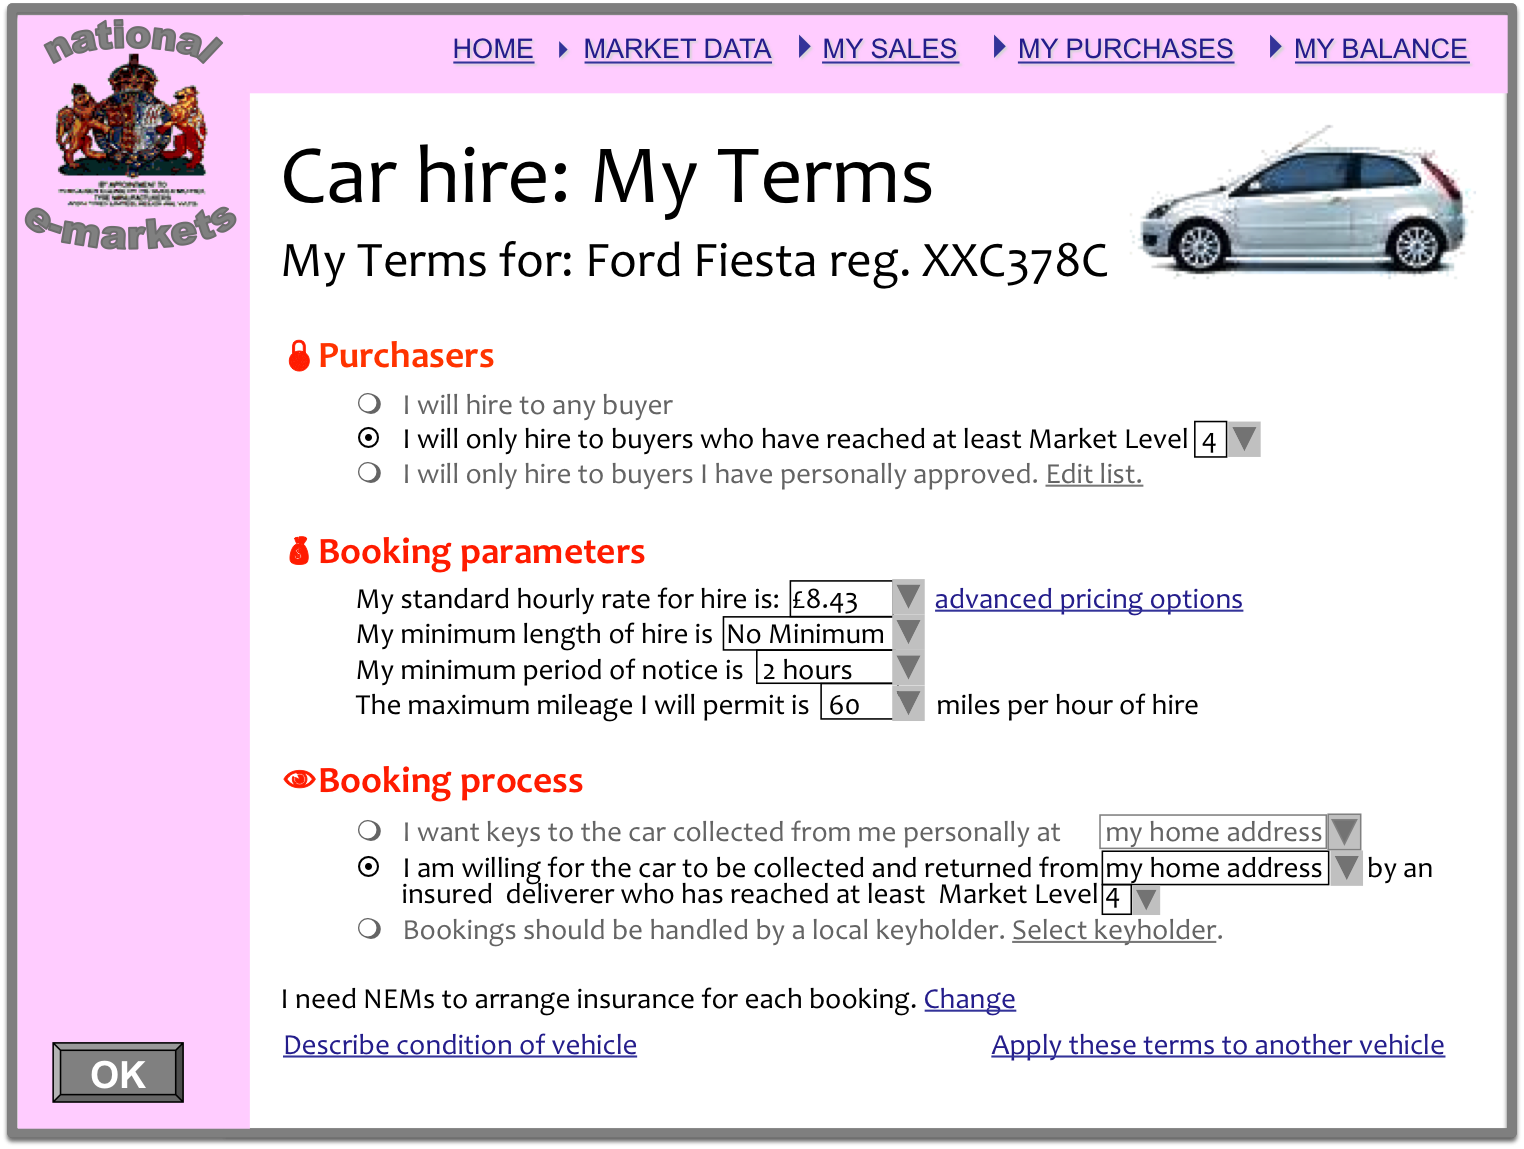Expand the minimum length of hire dropdown
The width and height of the screenshot is (1524, 1149).
tap(907, 633)
